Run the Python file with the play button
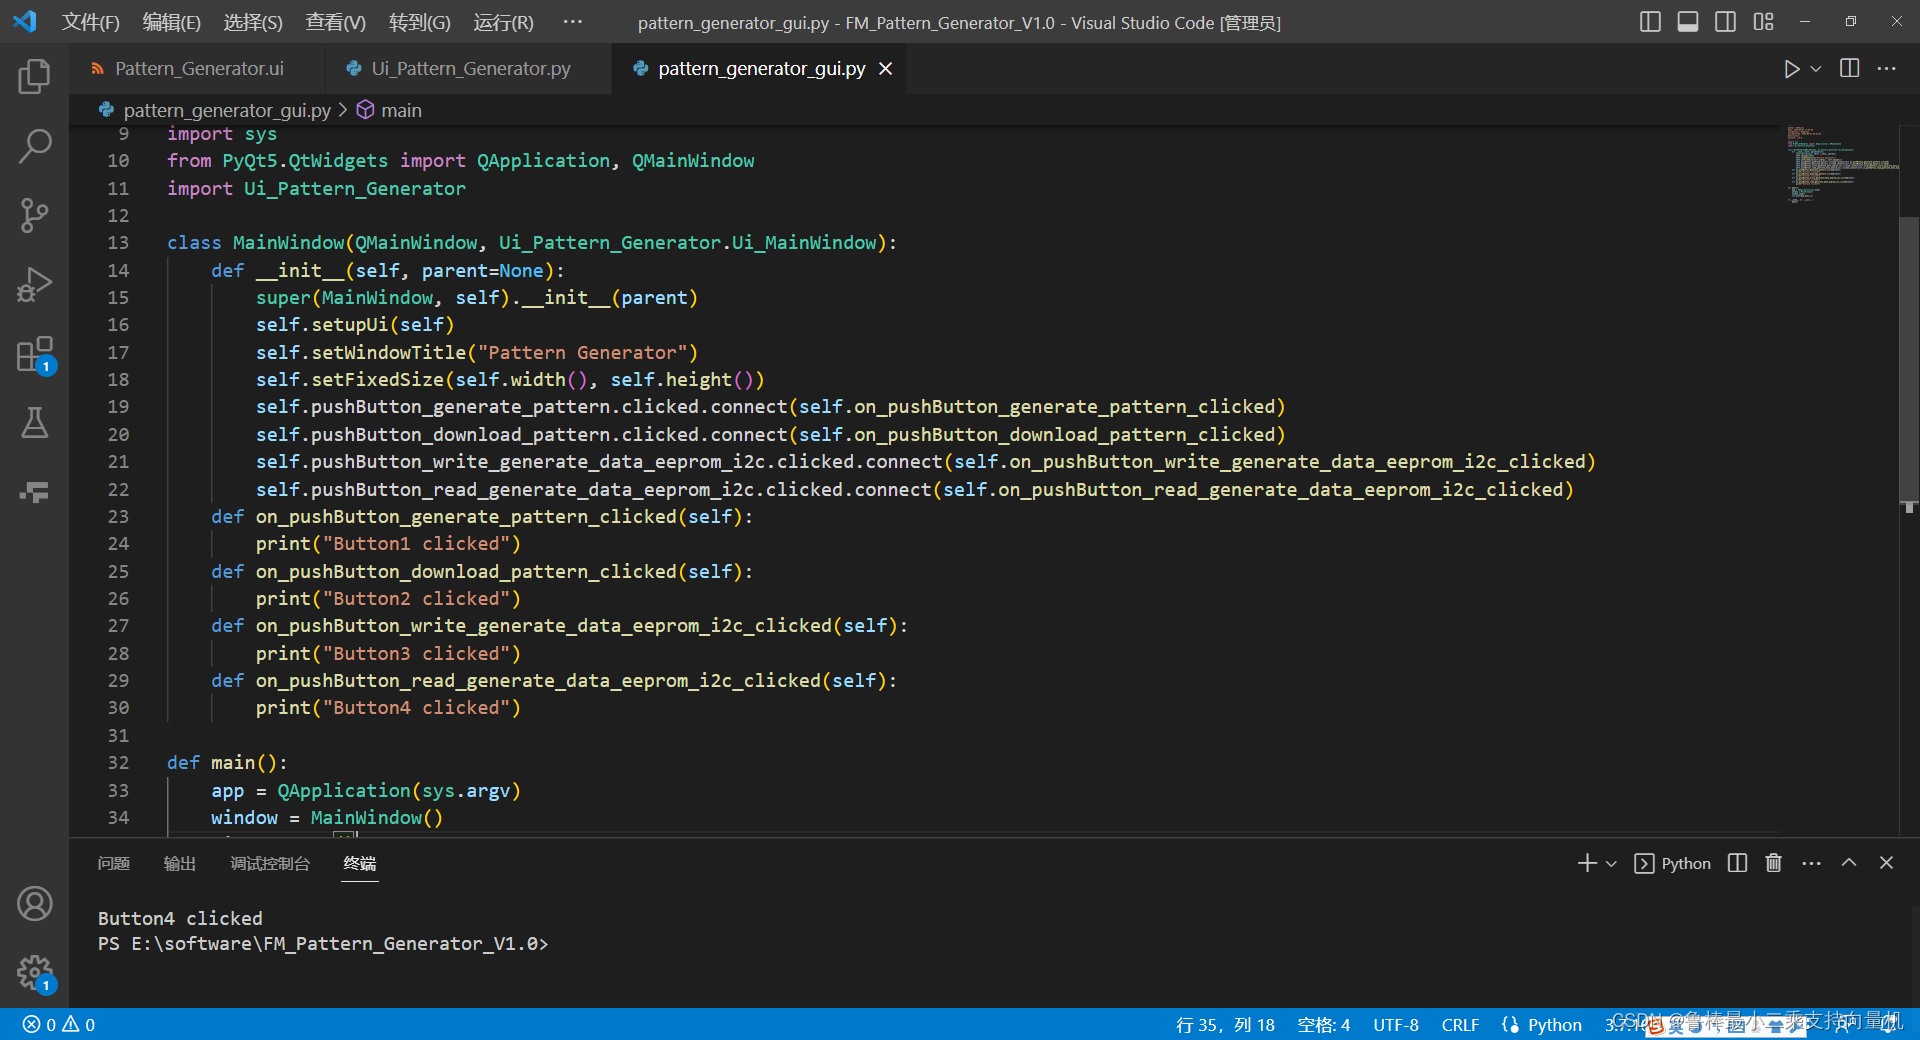Image resolution: width=1920 pixels, height=1040 pixels. (1793, 68)
